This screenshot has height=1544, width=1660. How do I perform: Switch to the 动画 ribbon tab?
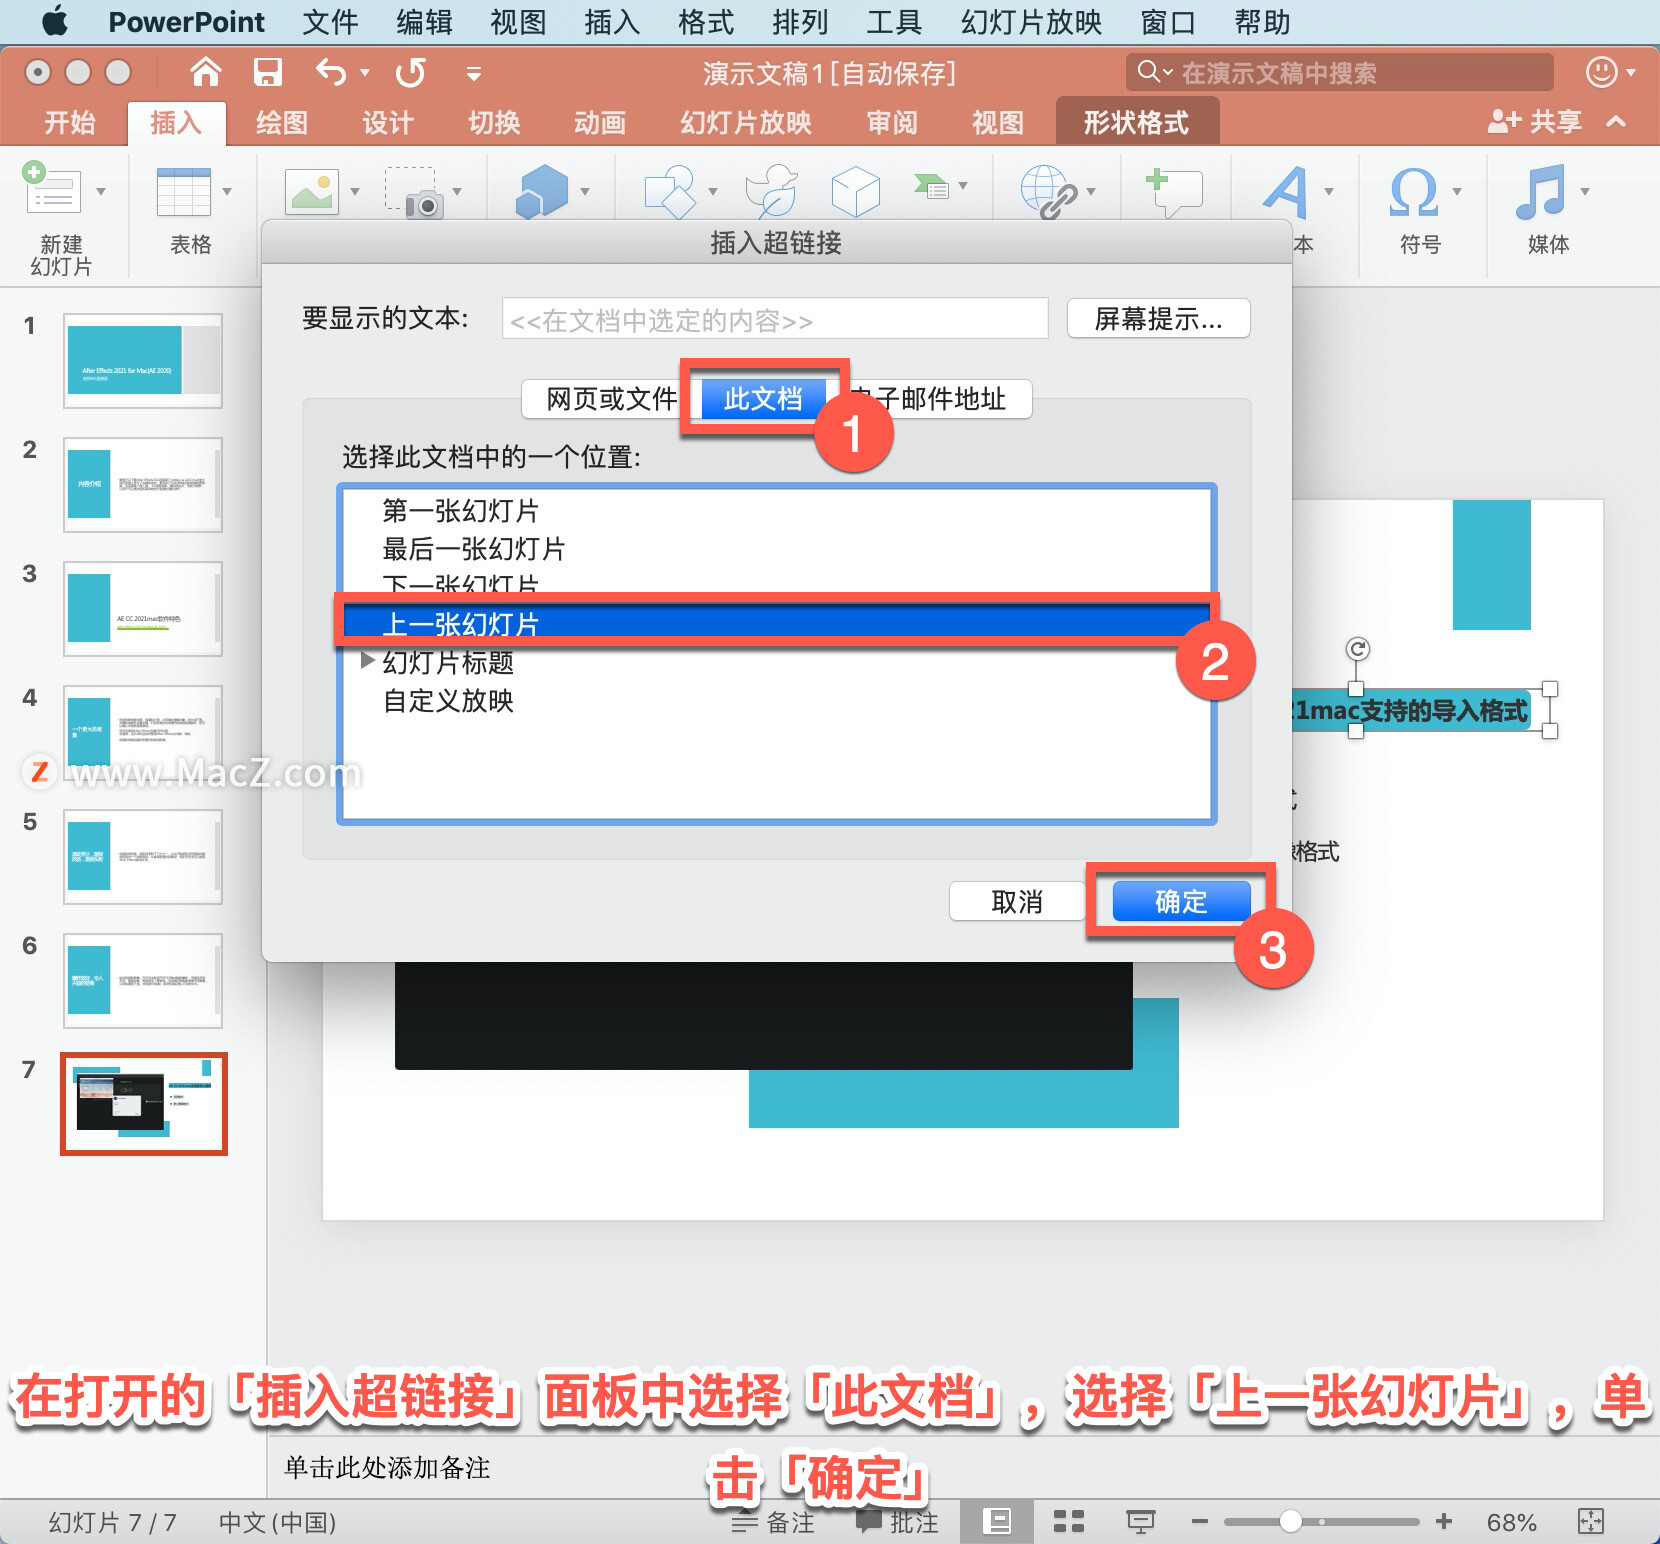pos(600,123)
